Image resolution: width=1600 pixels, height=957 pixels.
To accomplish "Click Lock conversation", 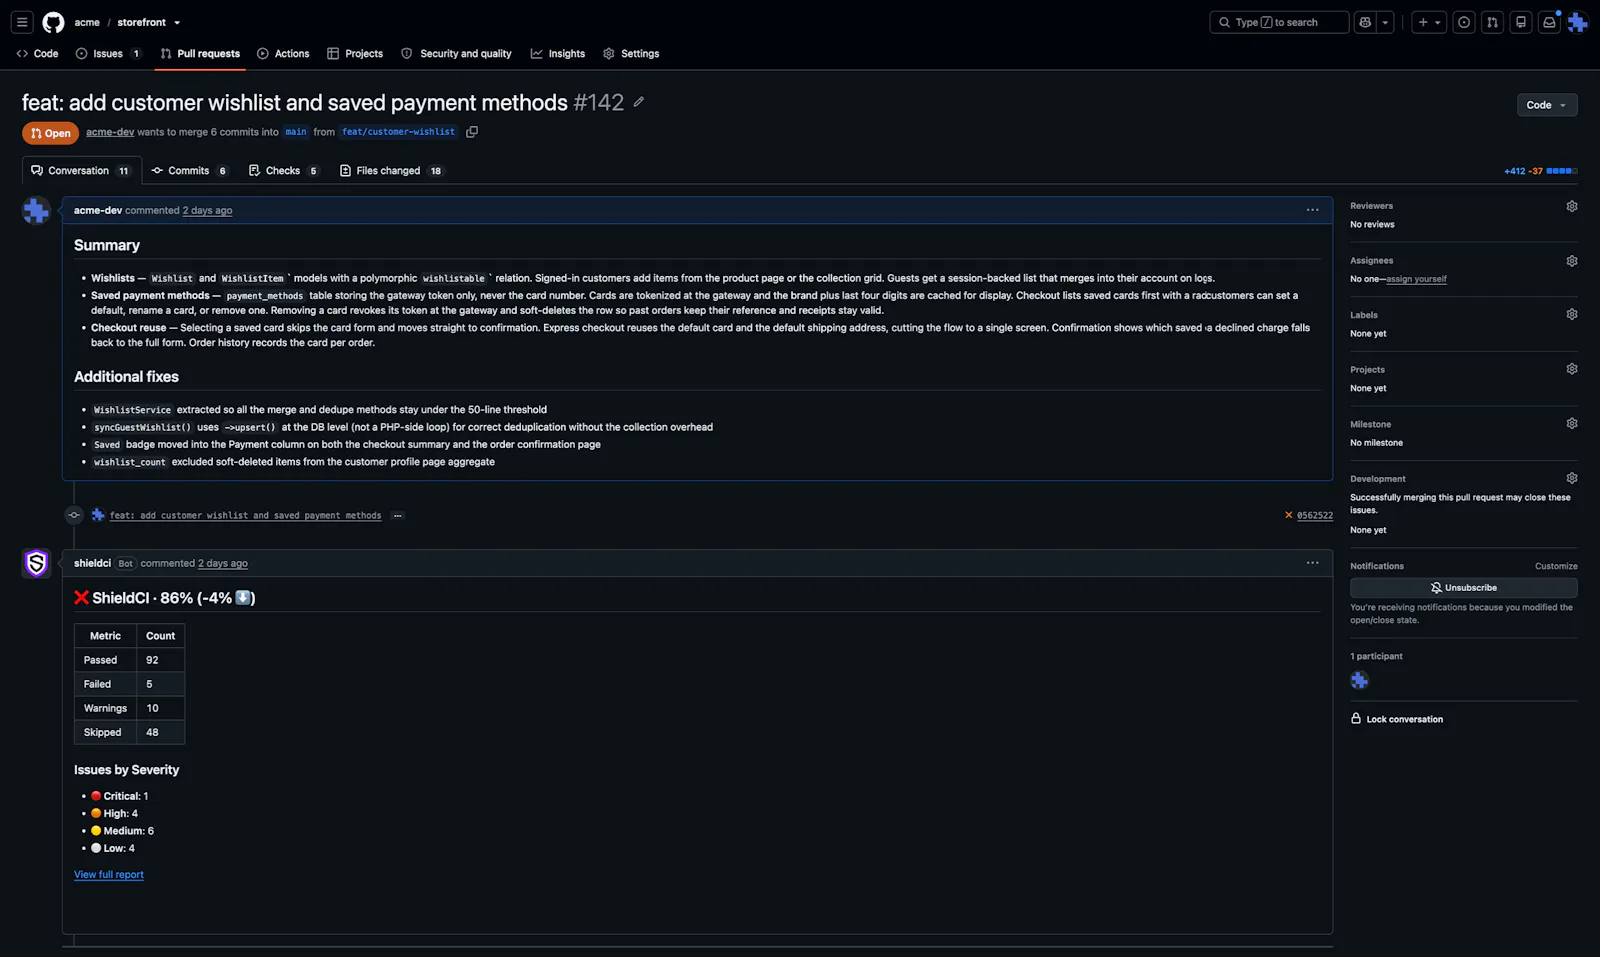I will click(1397, 719).
